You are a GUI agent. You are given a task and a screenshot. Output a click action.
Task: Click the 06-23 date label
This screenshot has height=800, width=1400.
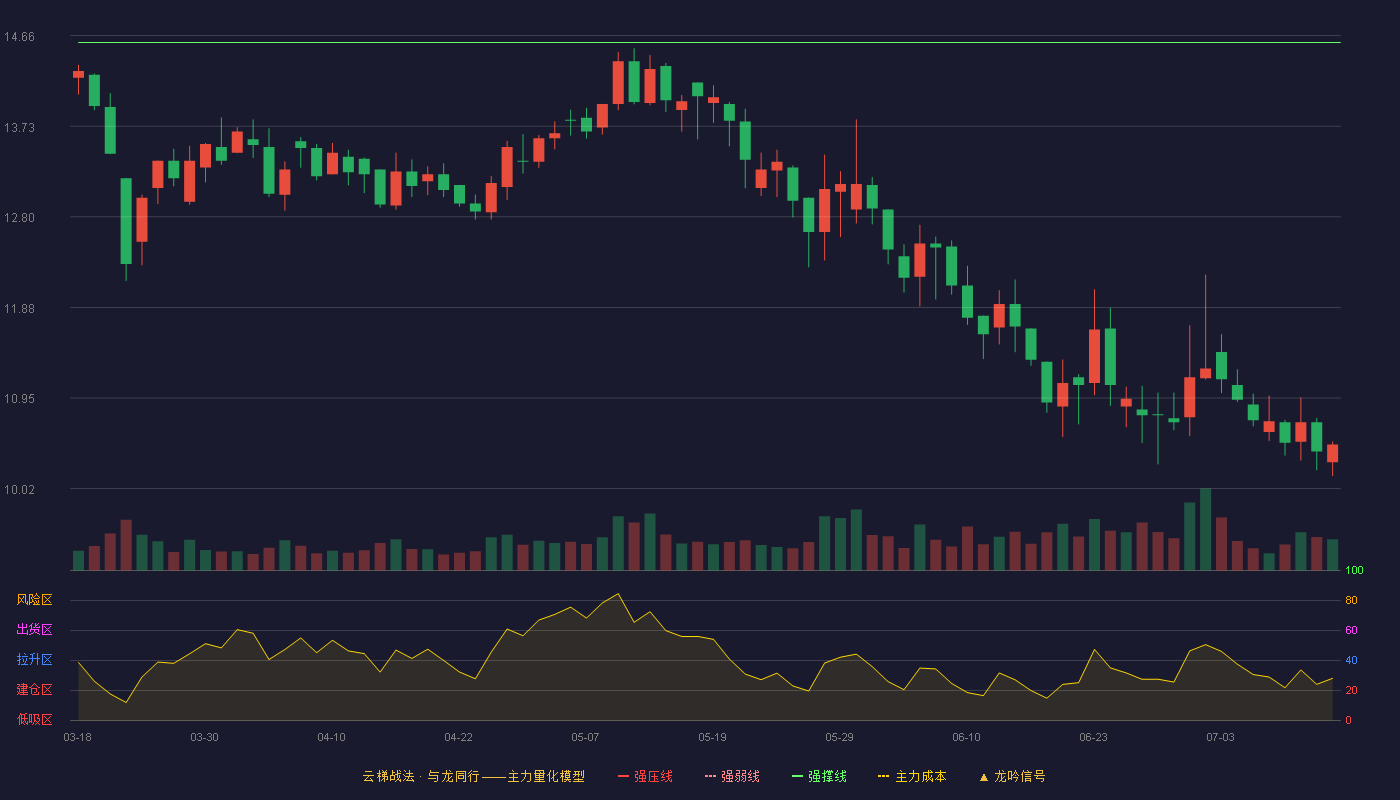(1093, 737)
